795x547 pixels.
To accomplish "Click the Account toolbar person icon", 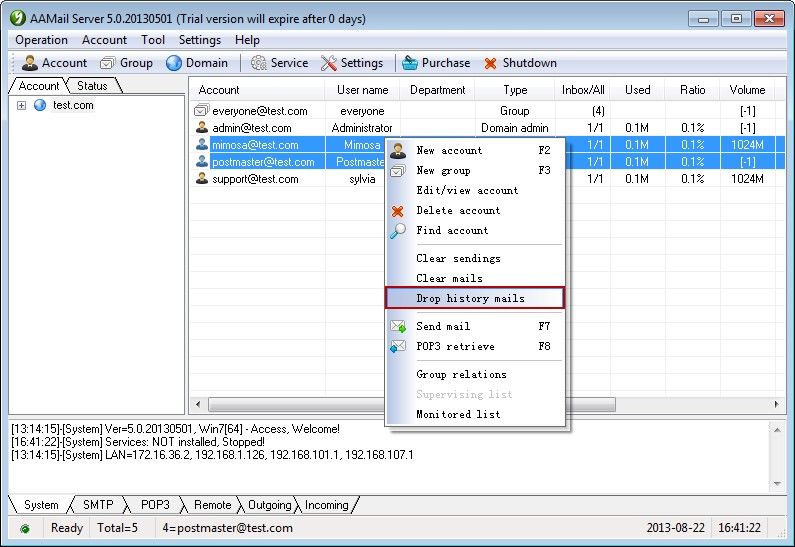I will point(30,63).
